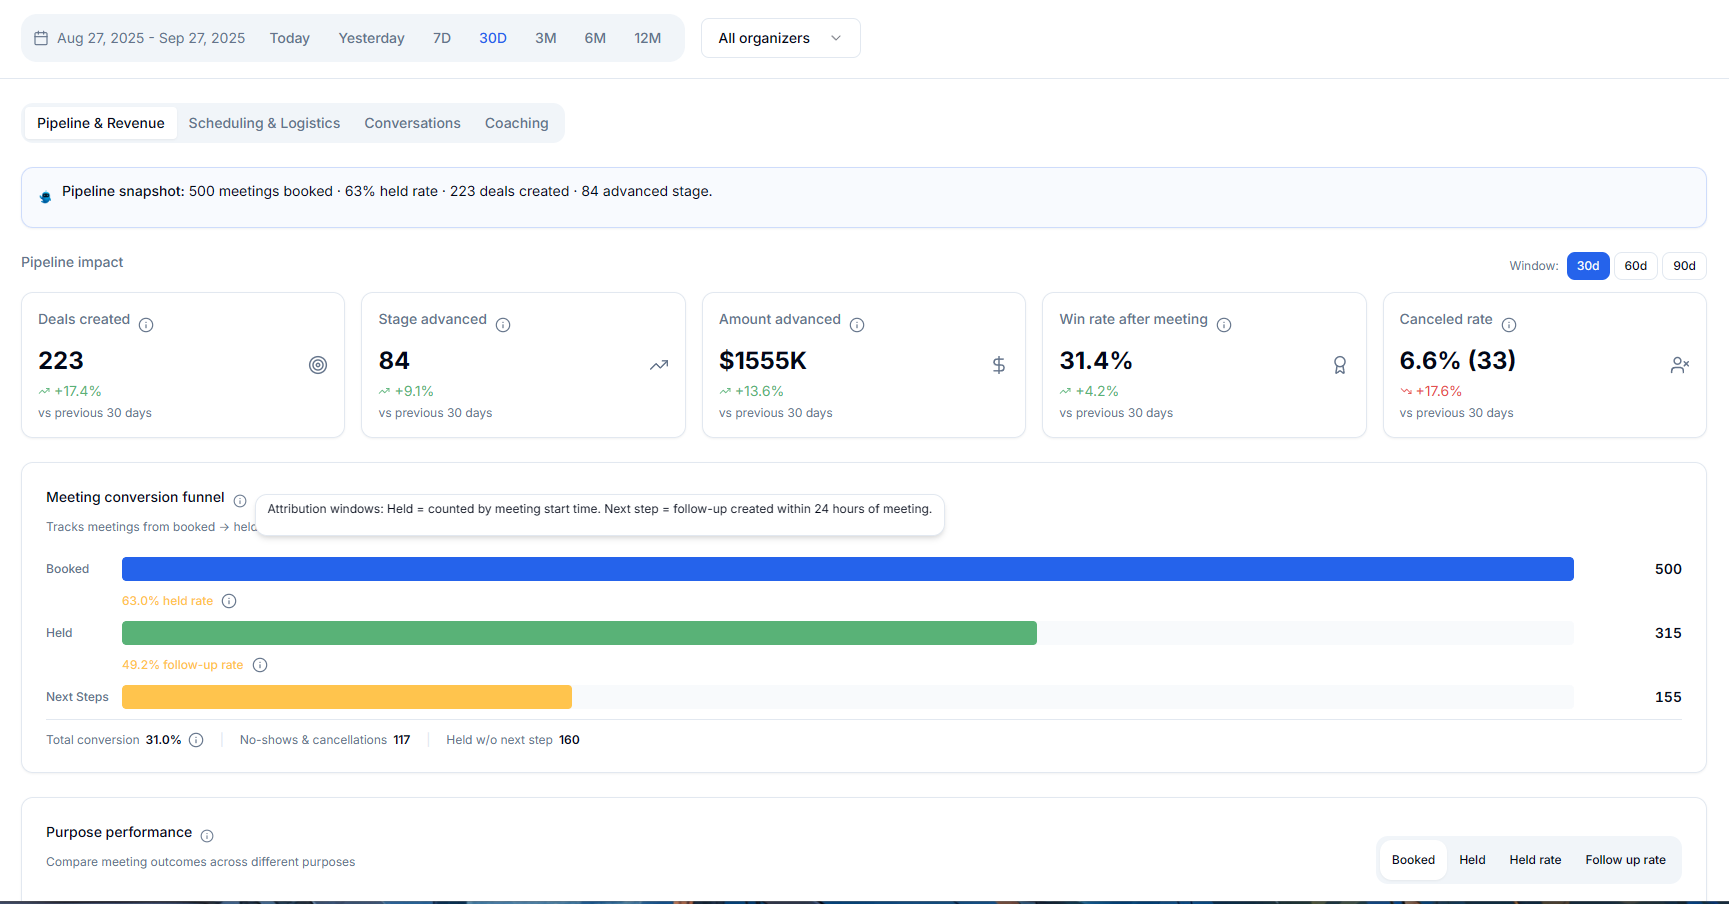The height and width of the screenshot is (904, 1729).
Task: Click the info icon next to Purpose performance
Action: point(207,835)
